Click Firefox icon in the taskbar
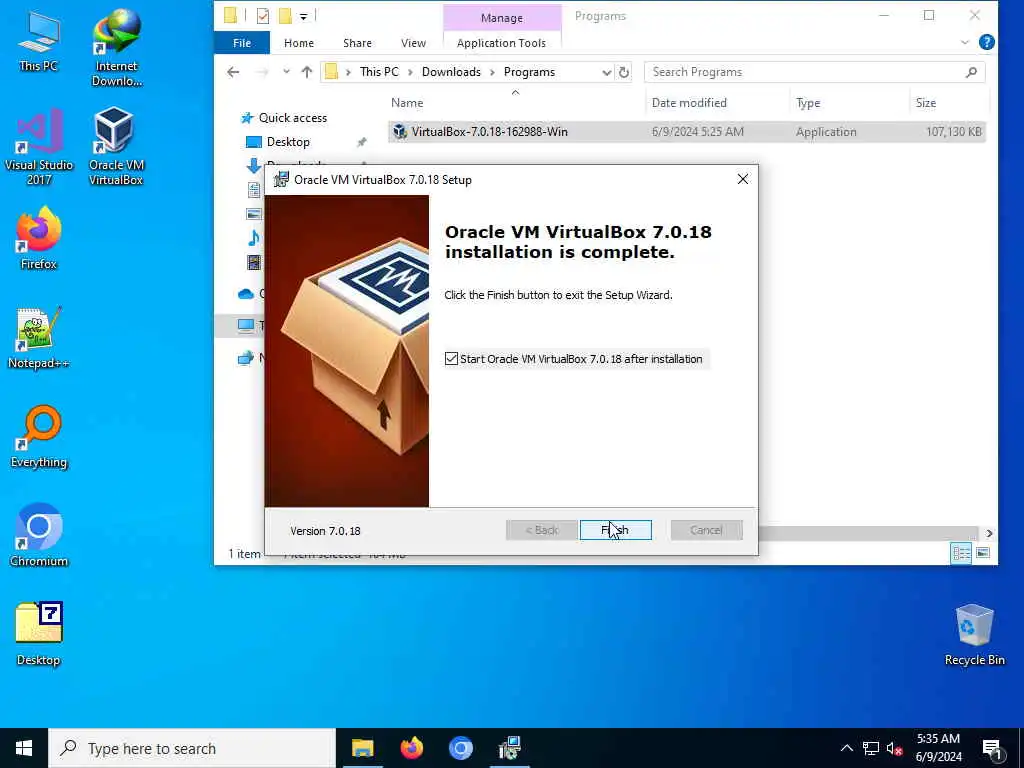 411,748
